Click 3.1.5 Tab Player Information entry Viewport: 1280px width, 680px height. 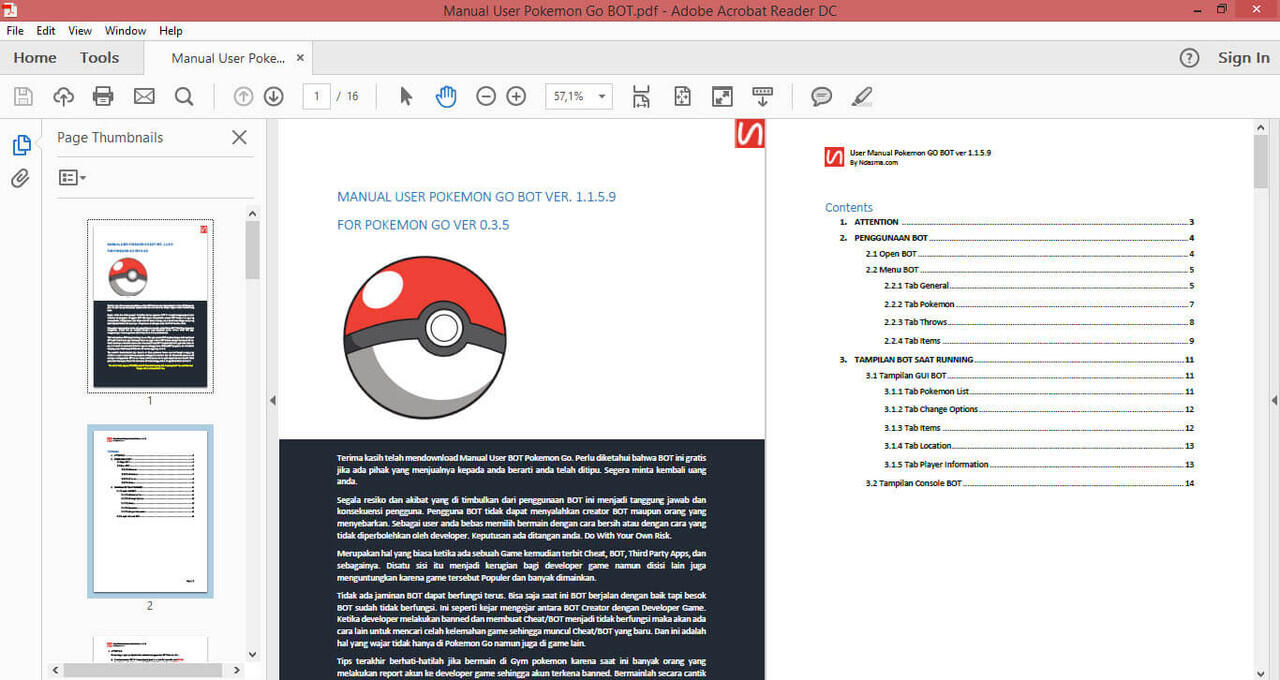pyautogui.click(x=1039, y=464)
